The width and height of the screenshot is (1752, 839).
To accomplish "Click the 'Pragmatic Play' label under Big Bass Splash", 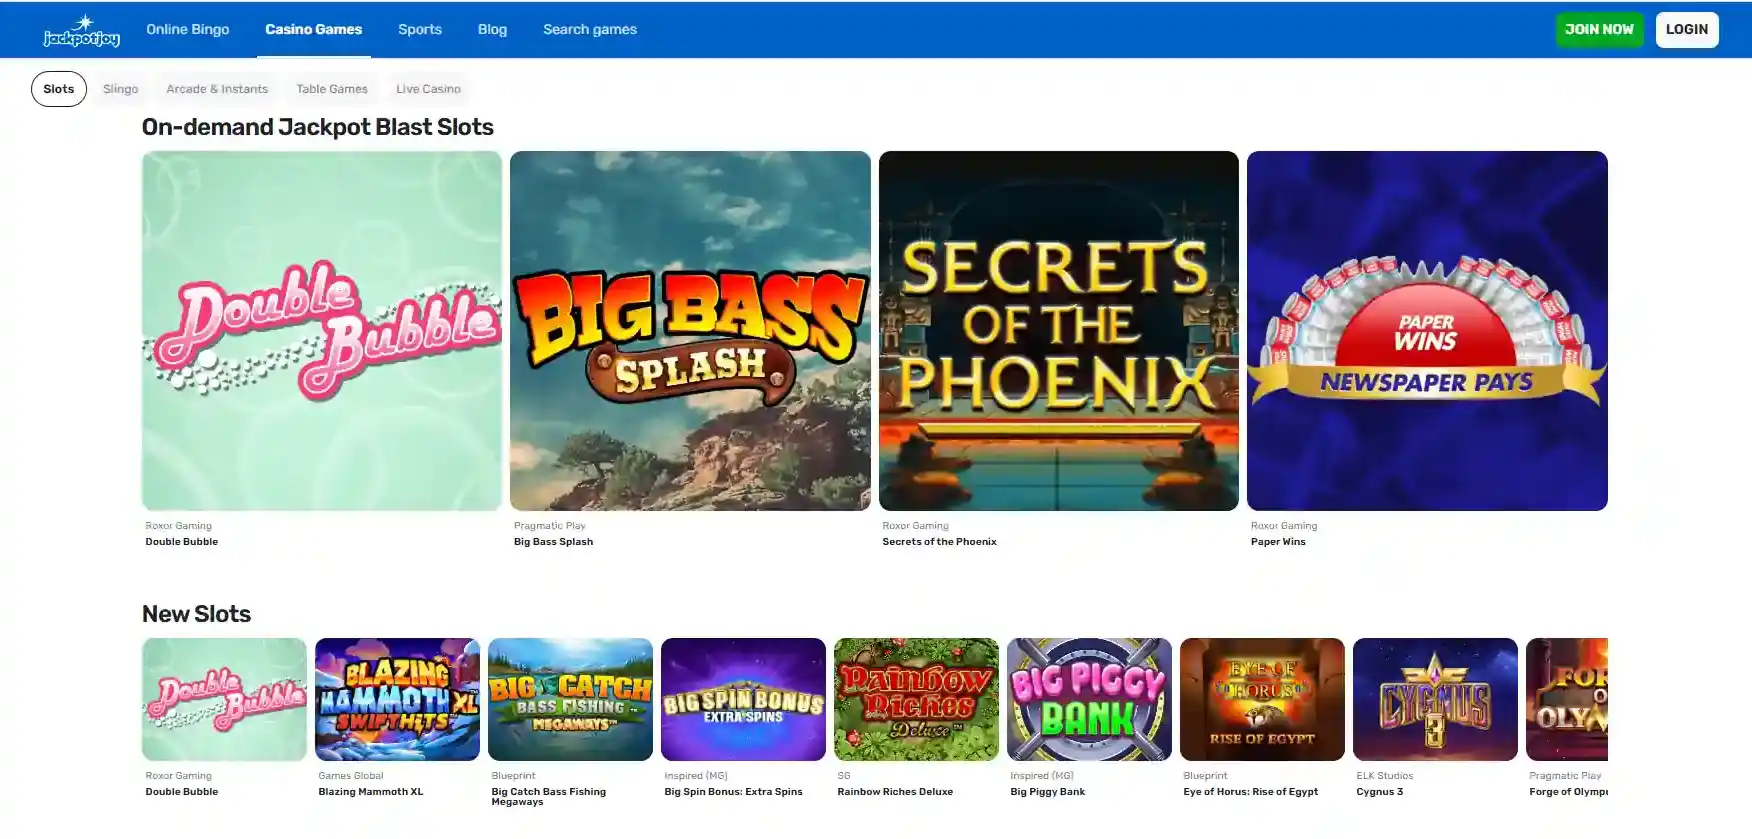I will point(549,526).
